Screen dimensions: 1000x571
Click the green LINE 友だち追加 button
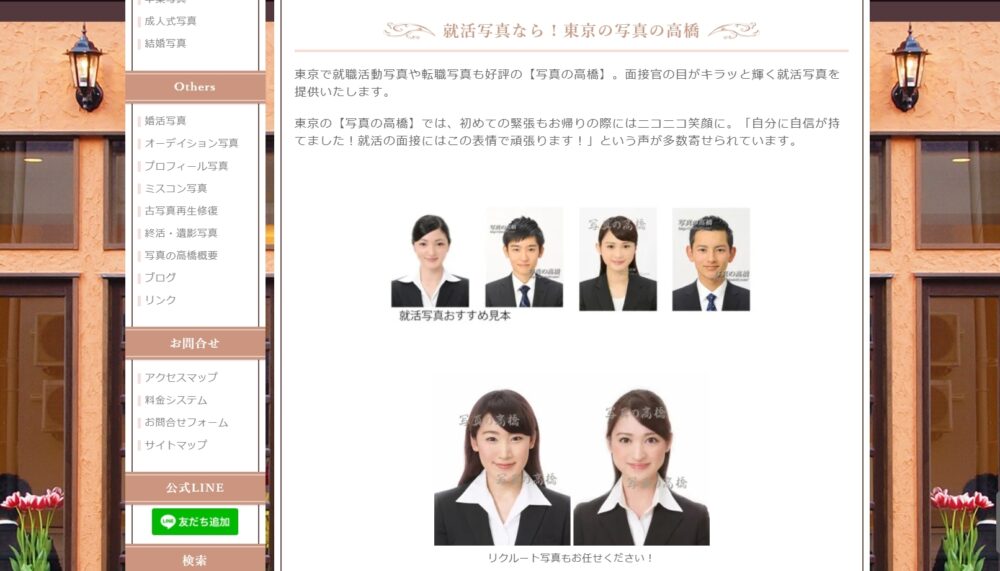pos(195,521)
